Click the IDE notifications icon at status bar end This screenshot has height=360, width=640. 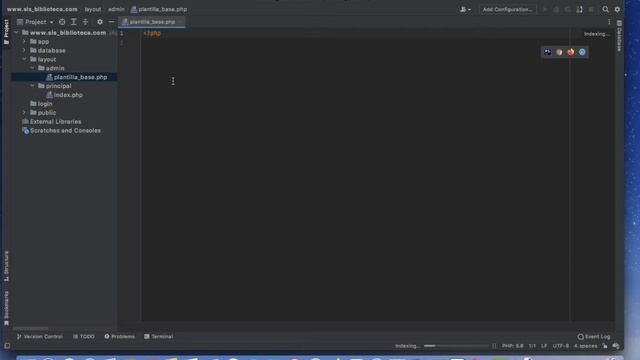[616, 346]
